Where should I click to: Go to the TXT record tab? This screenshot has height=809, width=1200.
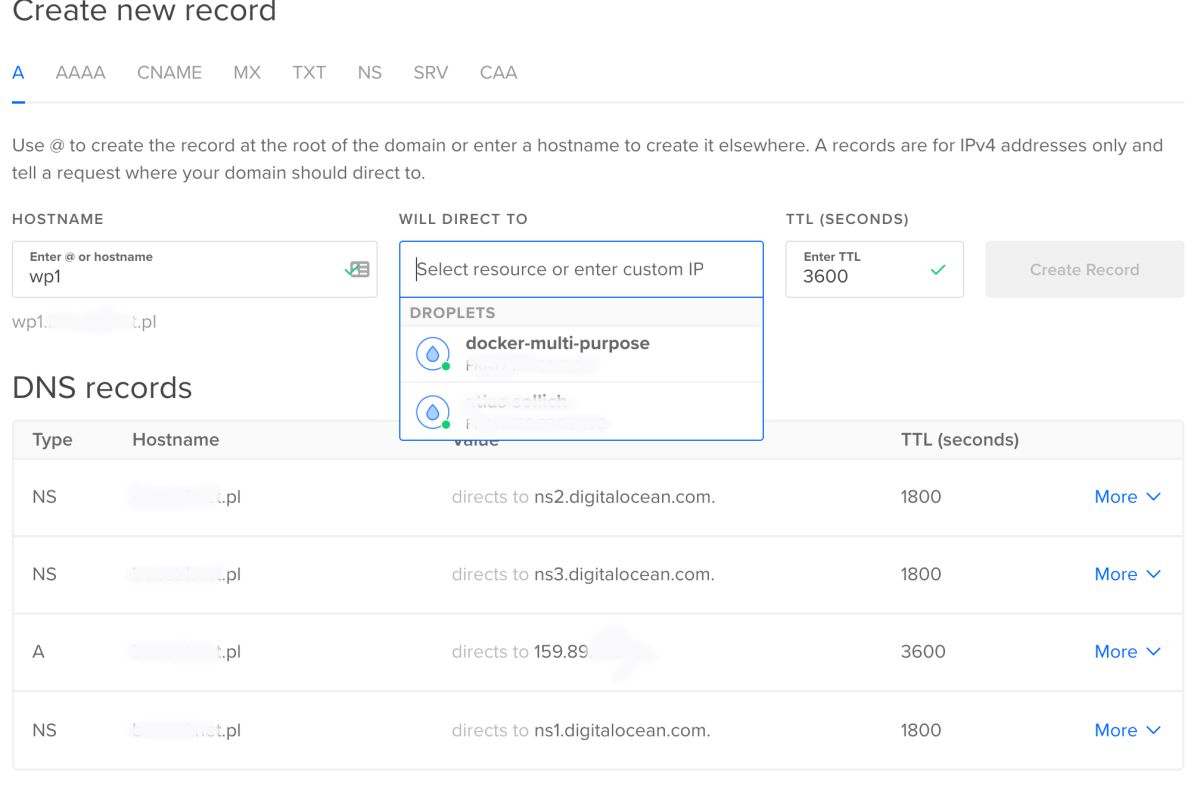tap(309, 73)
